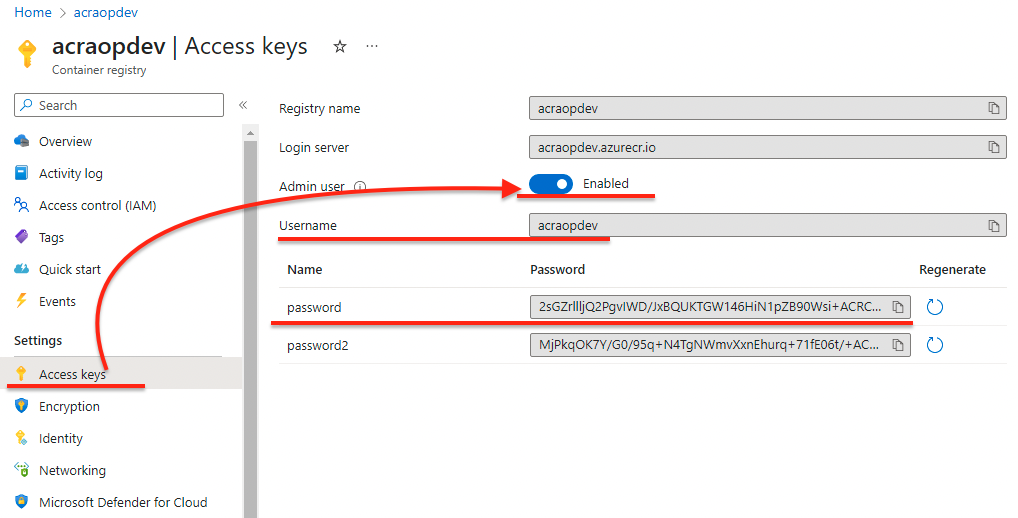Show Admin user info tooltip icon

(360, 187)
